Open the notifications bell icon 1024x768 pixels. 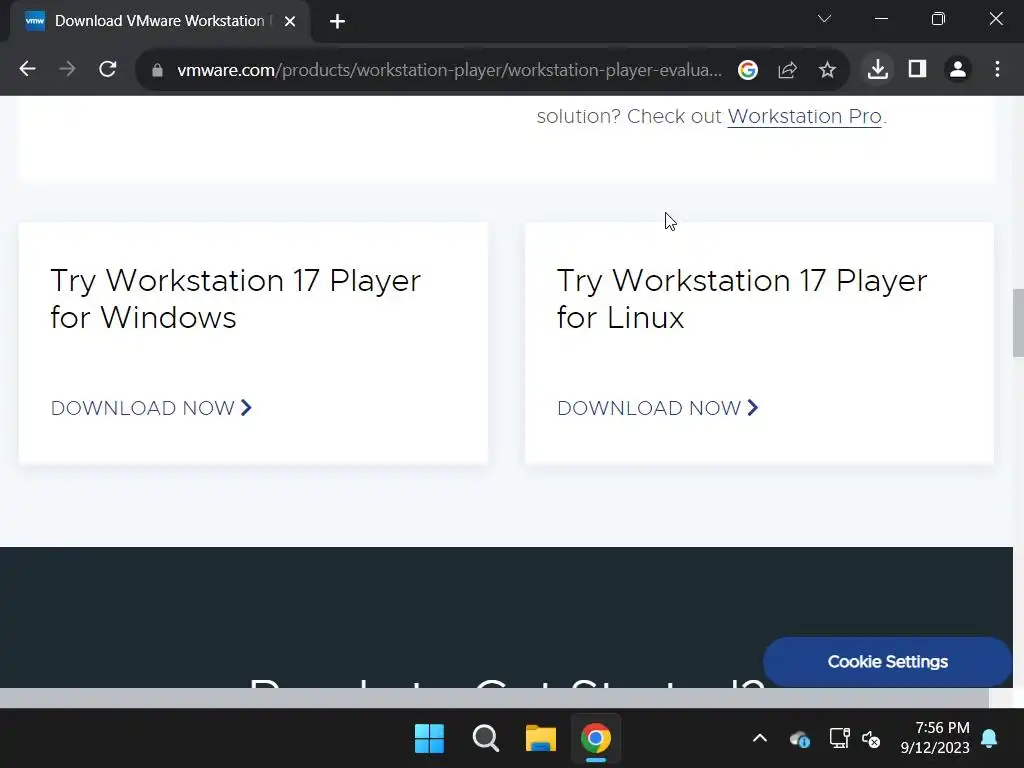pyautogui.click(x=989, y=739)
